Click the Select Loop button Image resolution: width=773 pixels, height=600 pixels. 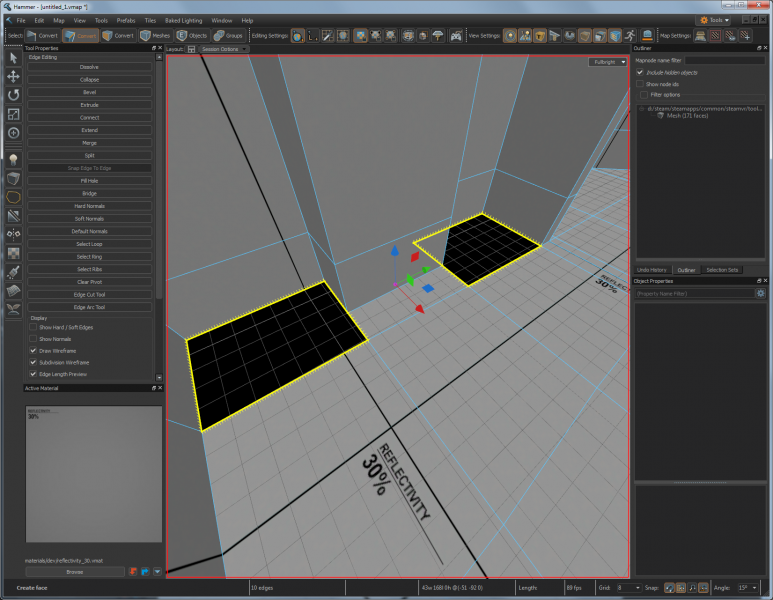pyautogui.click(x=89, y=244)
